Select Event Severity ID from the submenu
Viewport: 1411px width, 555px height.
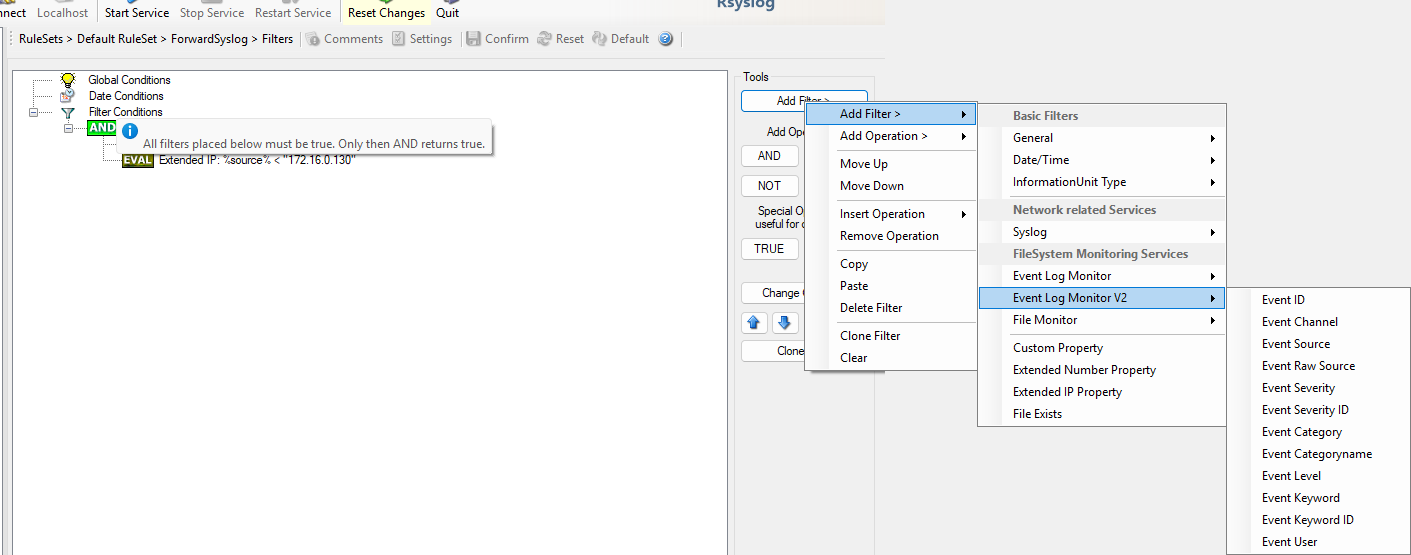pos(1318,410)
